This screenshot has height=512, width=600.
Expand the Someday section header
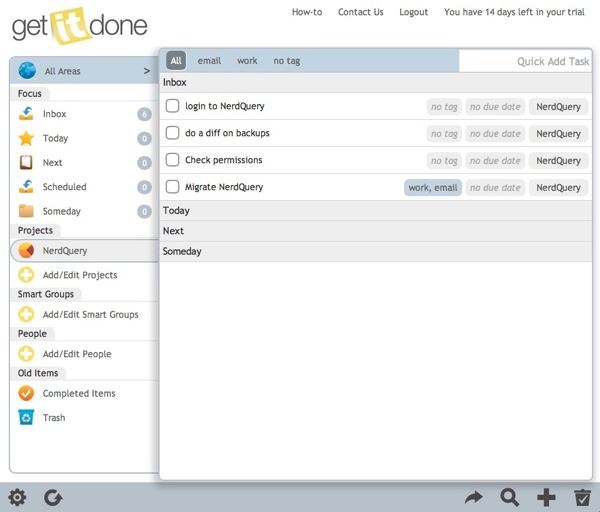(x=376, y=251)
